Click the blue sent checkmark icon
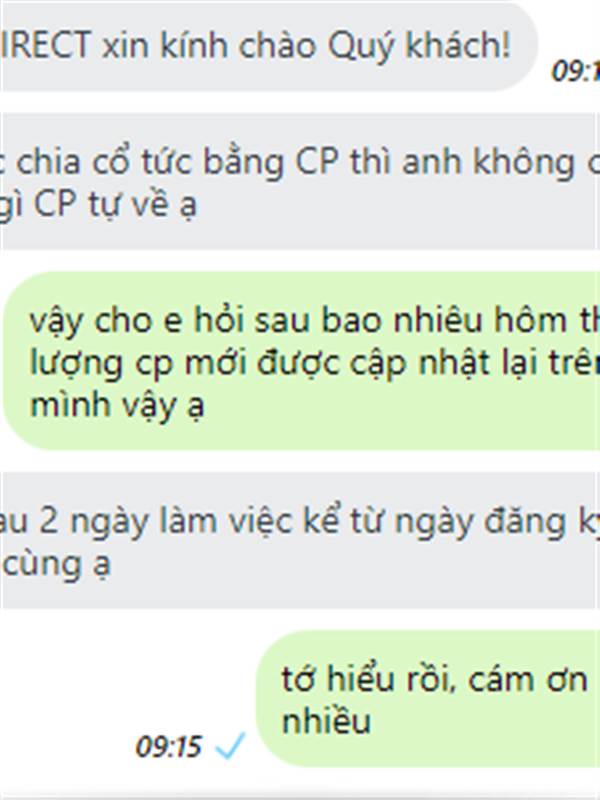The width and height of the screenshot is (600, 800). coord(230,745)
